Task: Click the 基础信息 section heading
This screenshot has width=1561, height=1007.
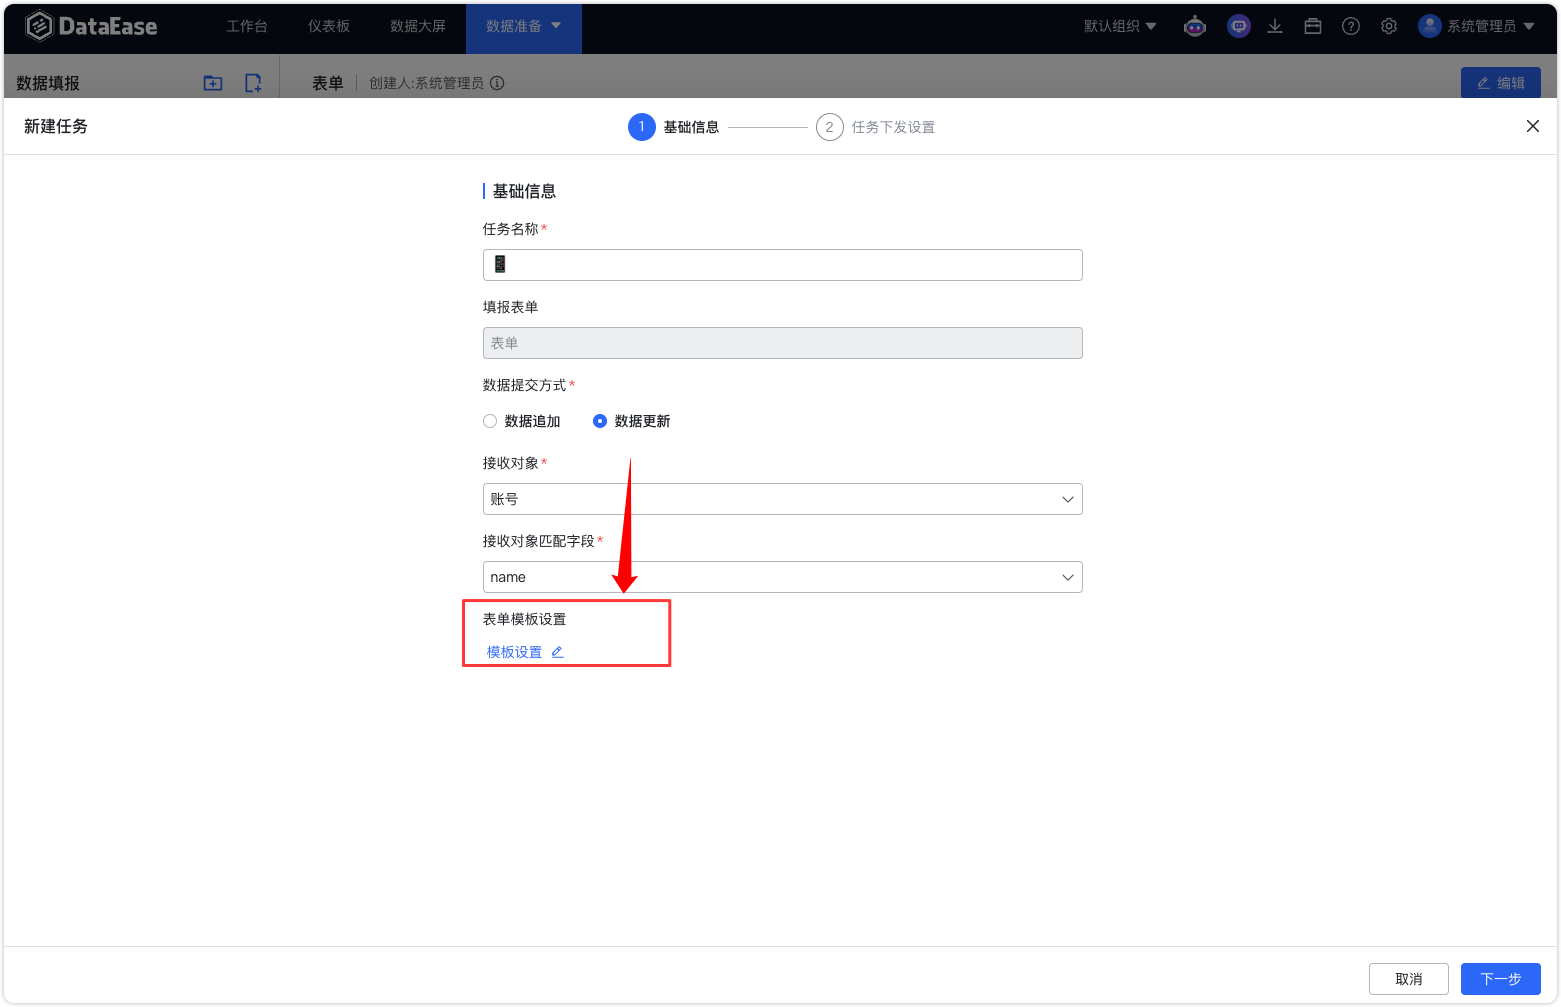Action: point(525,191)
